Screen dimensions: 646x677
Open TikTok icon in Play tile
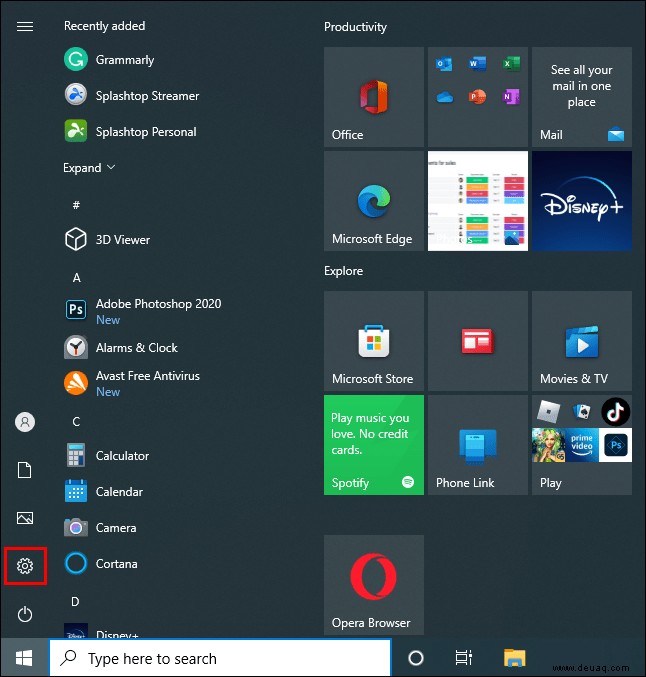[615, 412]
